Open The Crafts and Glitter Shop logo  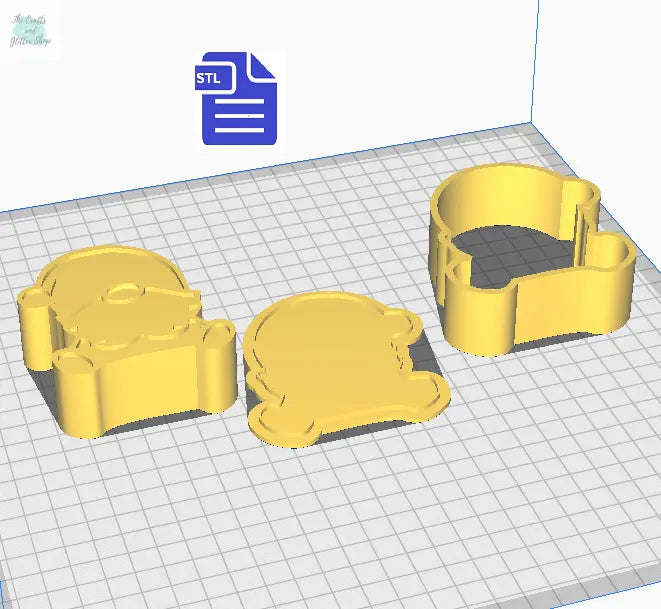[x=32, y=31]
